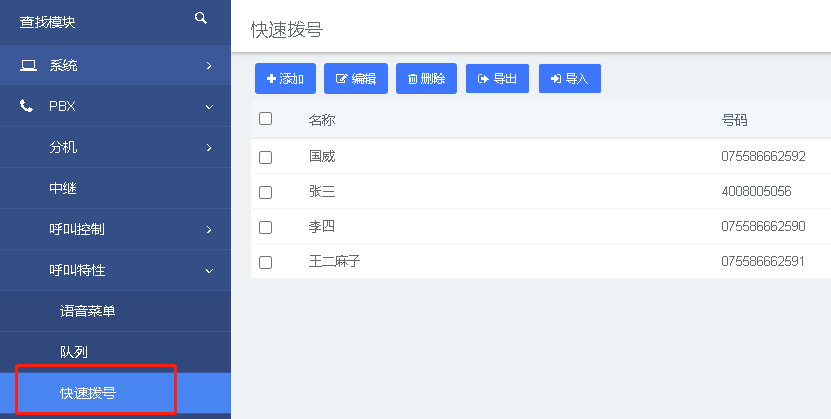Click the name cell 国威
Screen dimensions: 831x419
[322, 156]
